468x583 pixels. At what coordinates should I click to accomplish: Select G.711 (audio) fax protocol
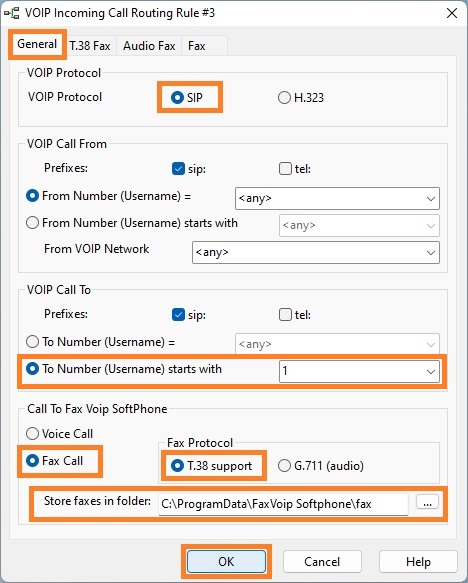284,466
